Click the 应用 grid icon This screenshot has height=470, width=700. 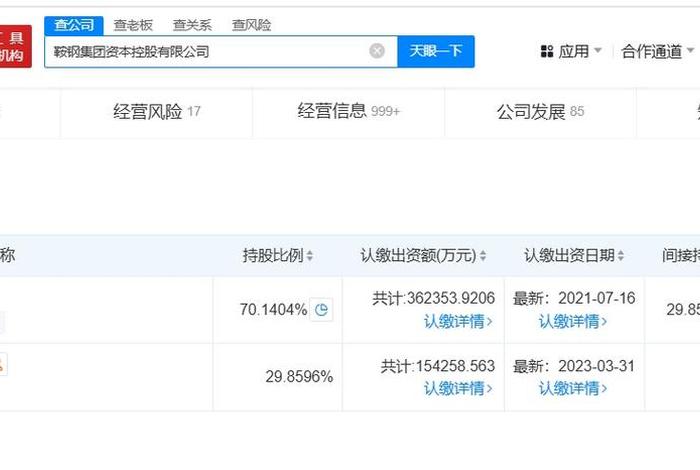[x=546, y=51]
